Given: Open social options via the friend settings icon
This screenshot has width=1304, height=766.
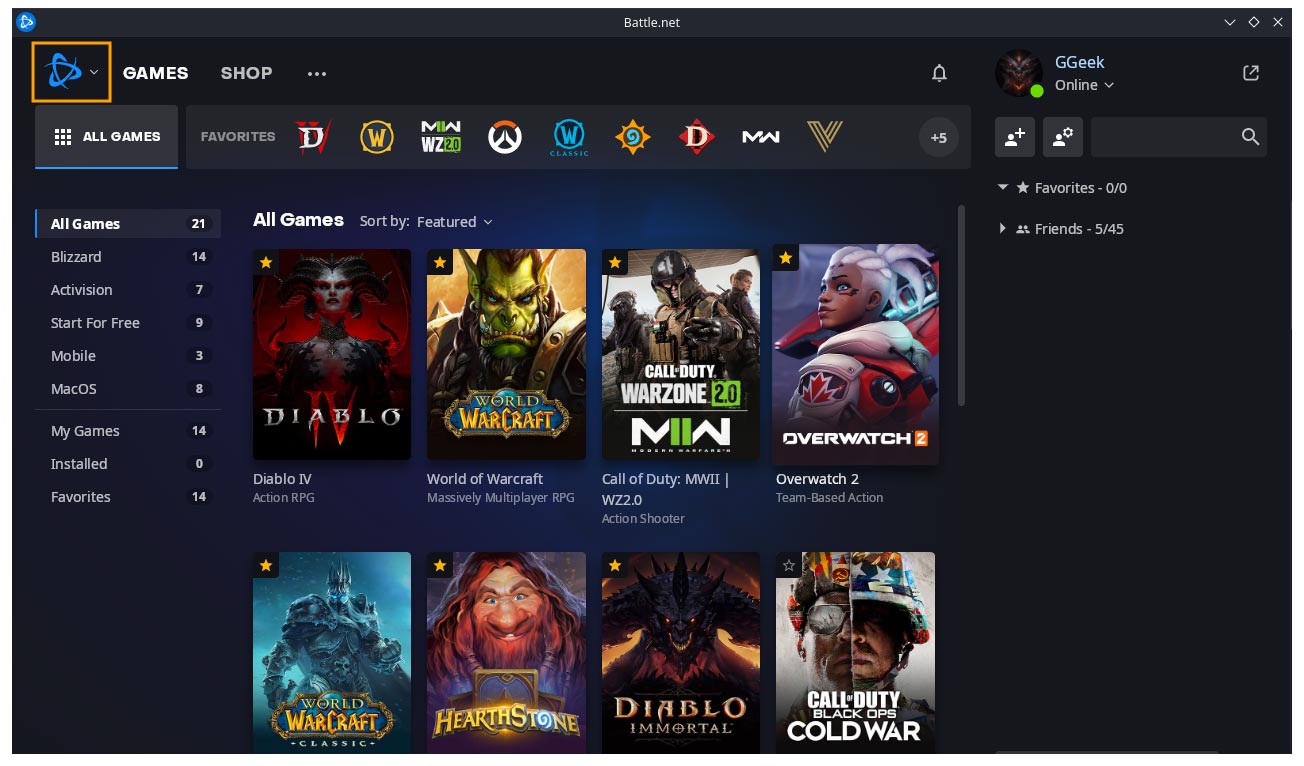Looking at the screenshot, I should 1062,137.
